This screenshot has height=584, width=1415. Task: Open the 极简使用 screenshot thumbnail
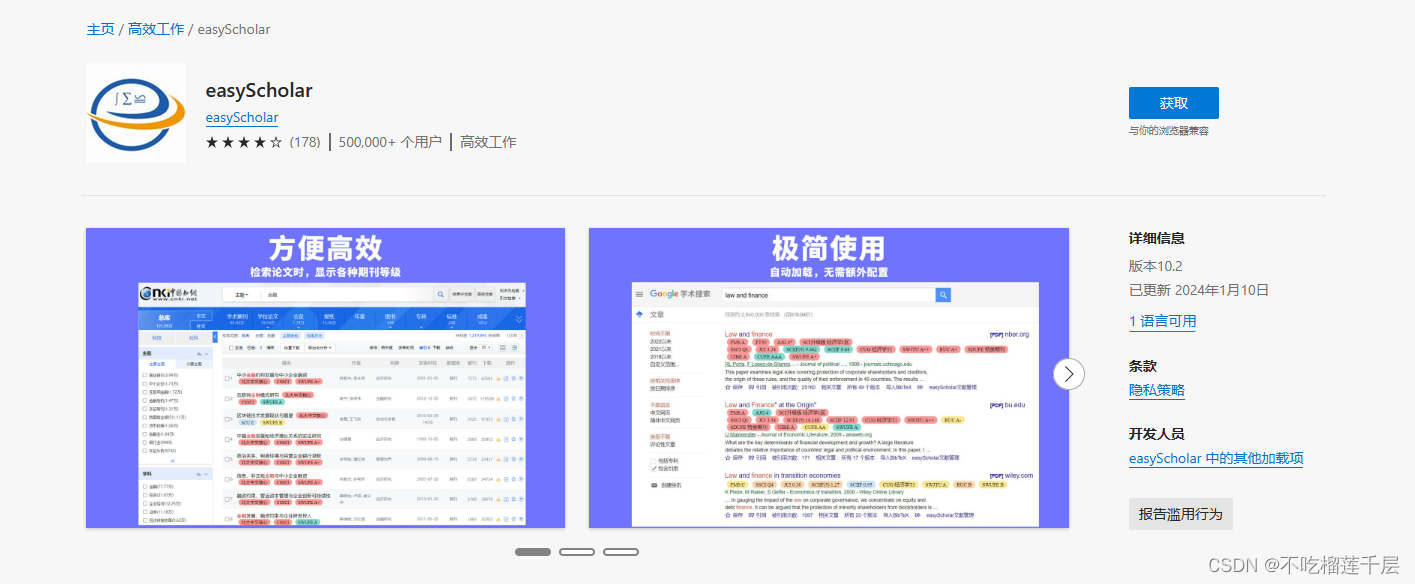829,378
